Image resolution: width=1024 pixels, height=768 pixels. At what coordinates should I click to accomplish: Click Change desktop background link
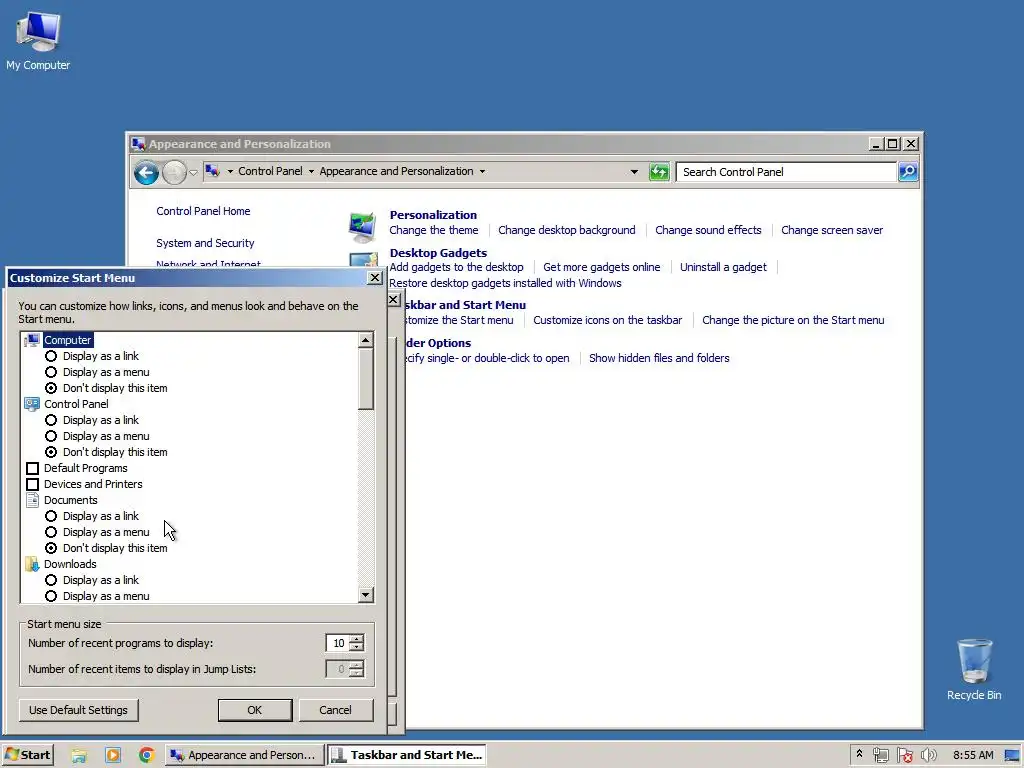point(566,230)
